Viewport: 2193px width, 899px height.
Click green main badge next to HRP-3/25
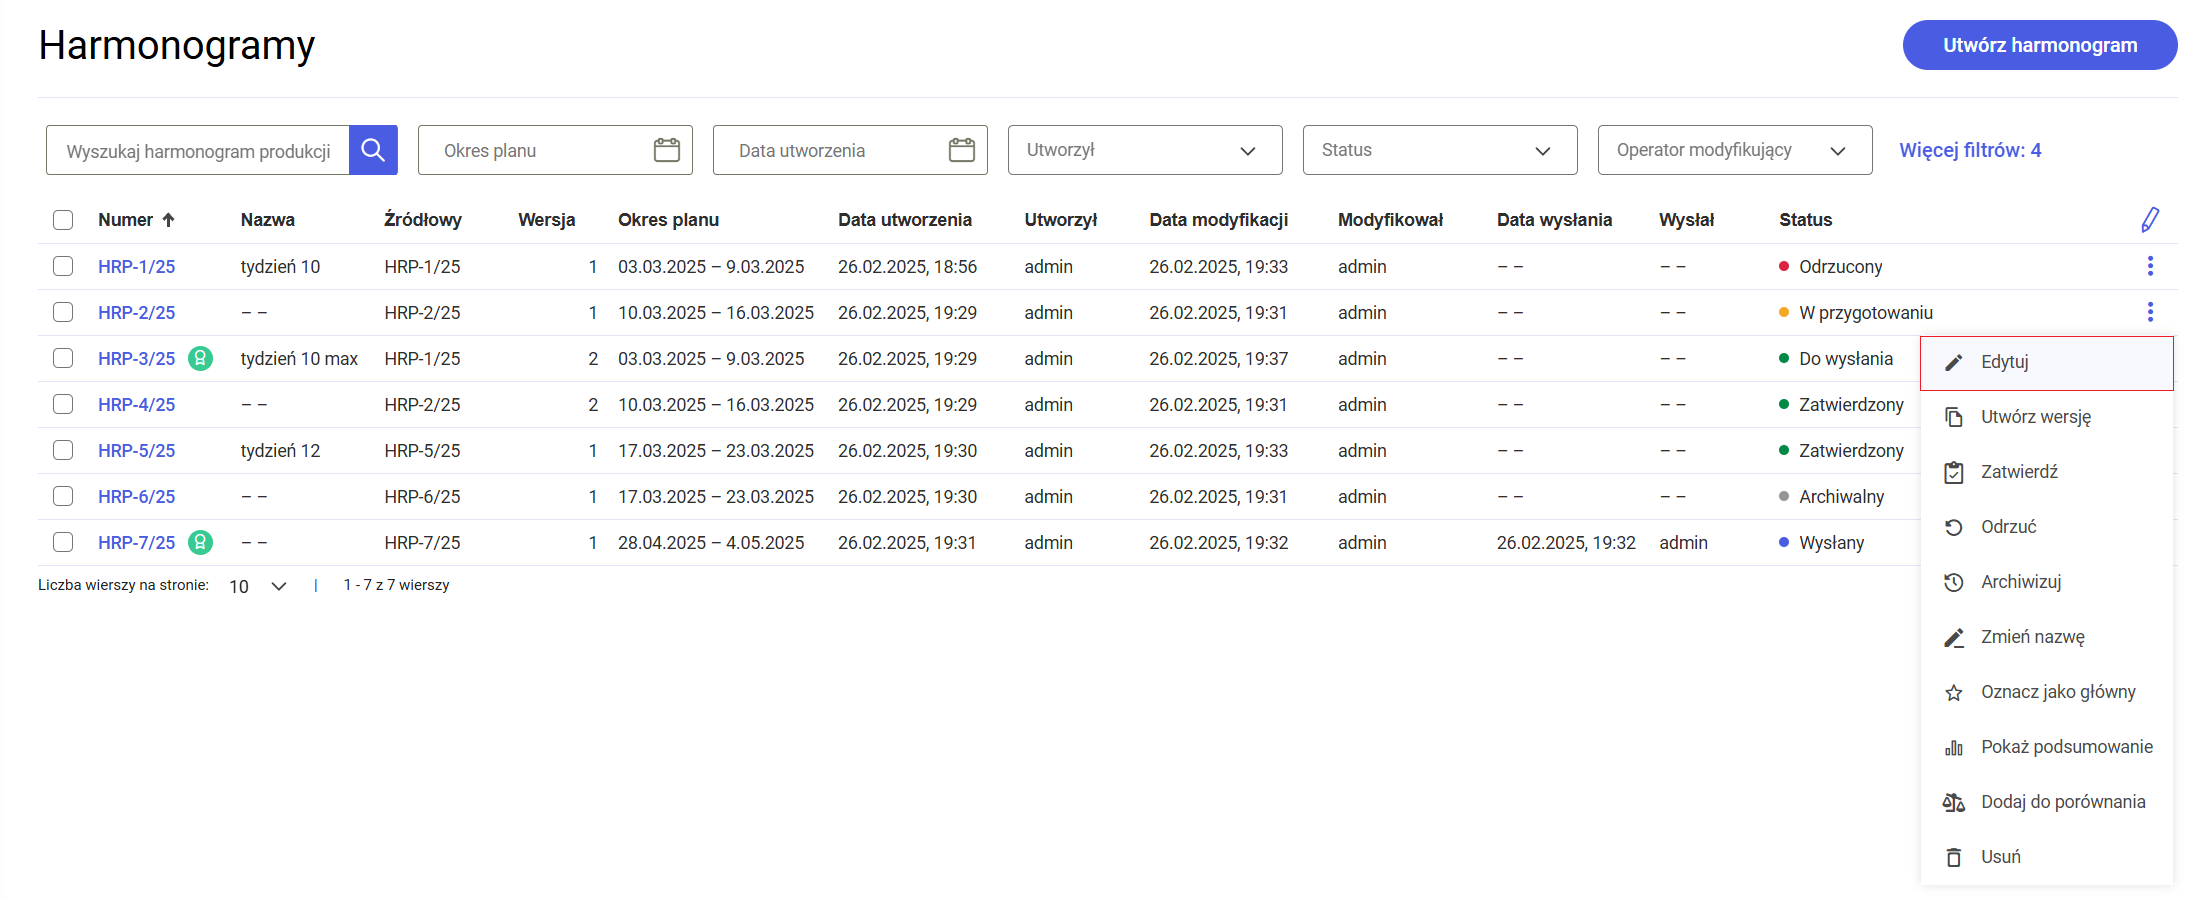[x=200, y=358]
